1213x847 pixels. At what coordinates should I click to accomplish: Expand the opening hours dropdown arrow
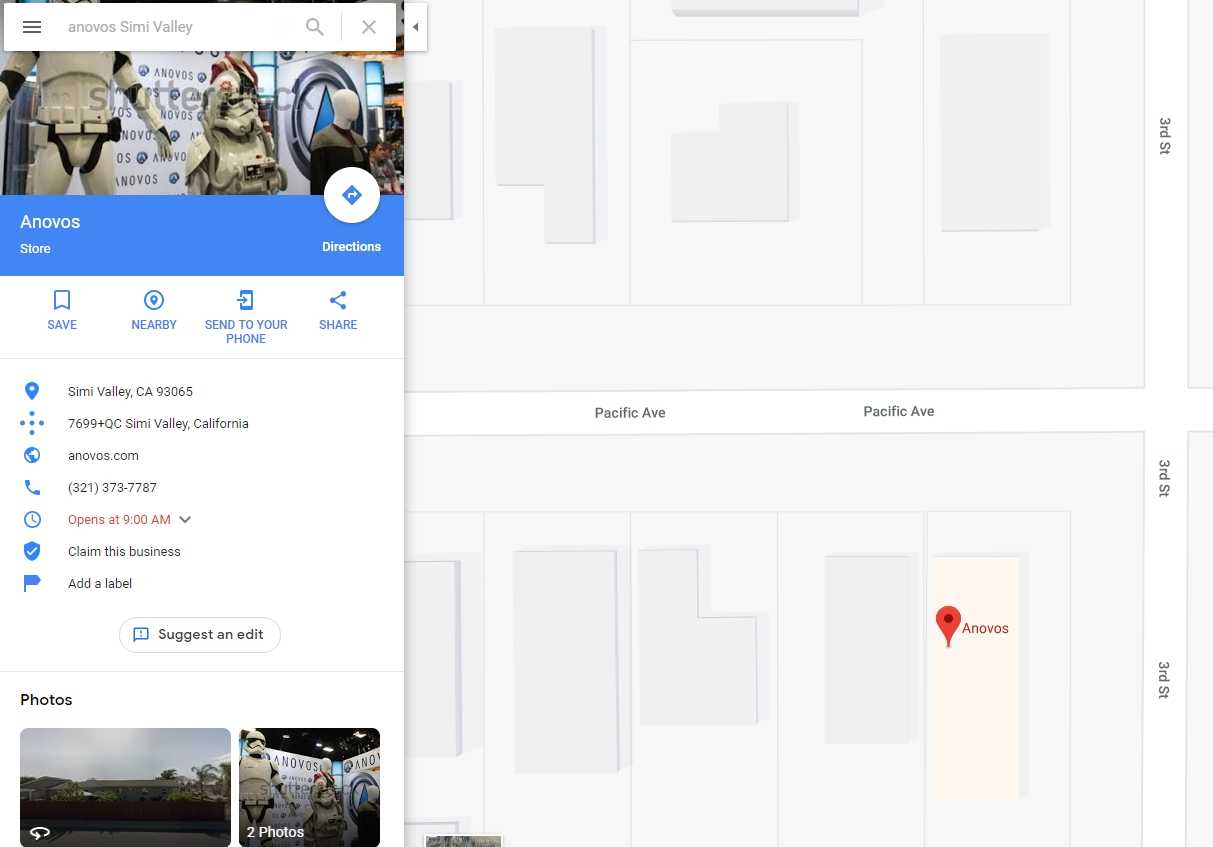pos(185,520)
